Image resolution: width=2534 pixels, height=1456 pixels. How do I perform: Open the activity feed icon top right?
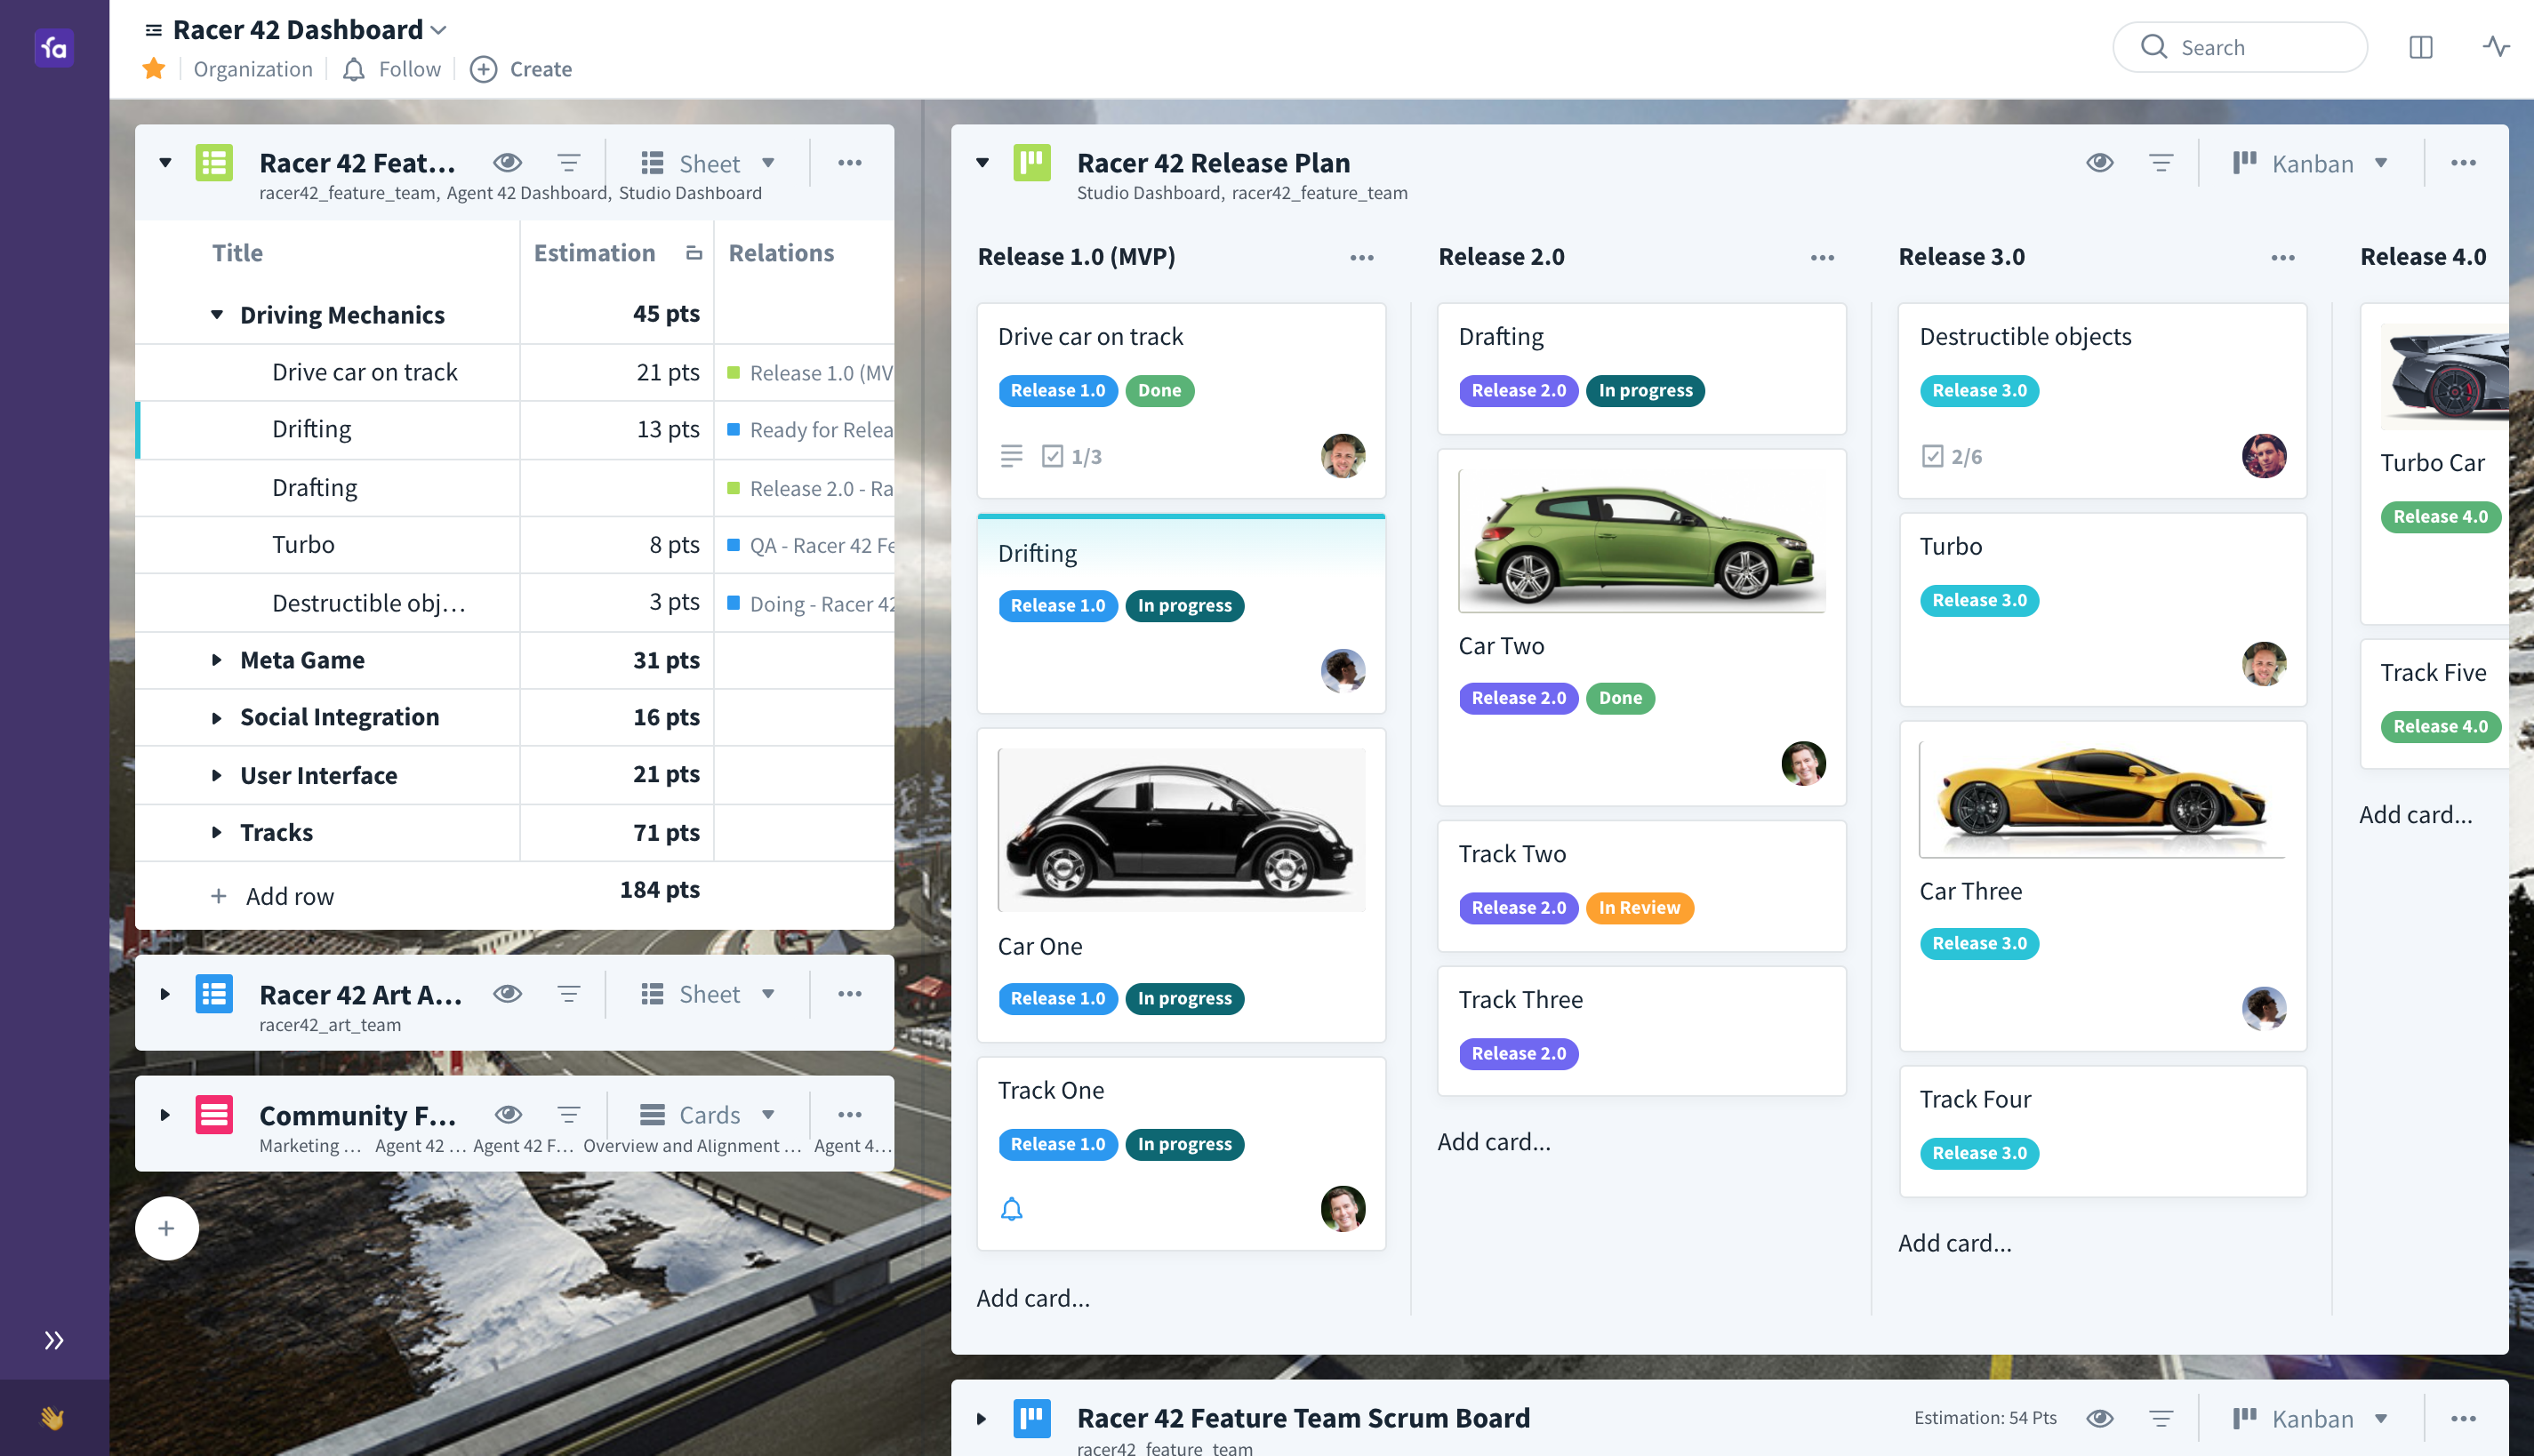(x=2497, y=47)
